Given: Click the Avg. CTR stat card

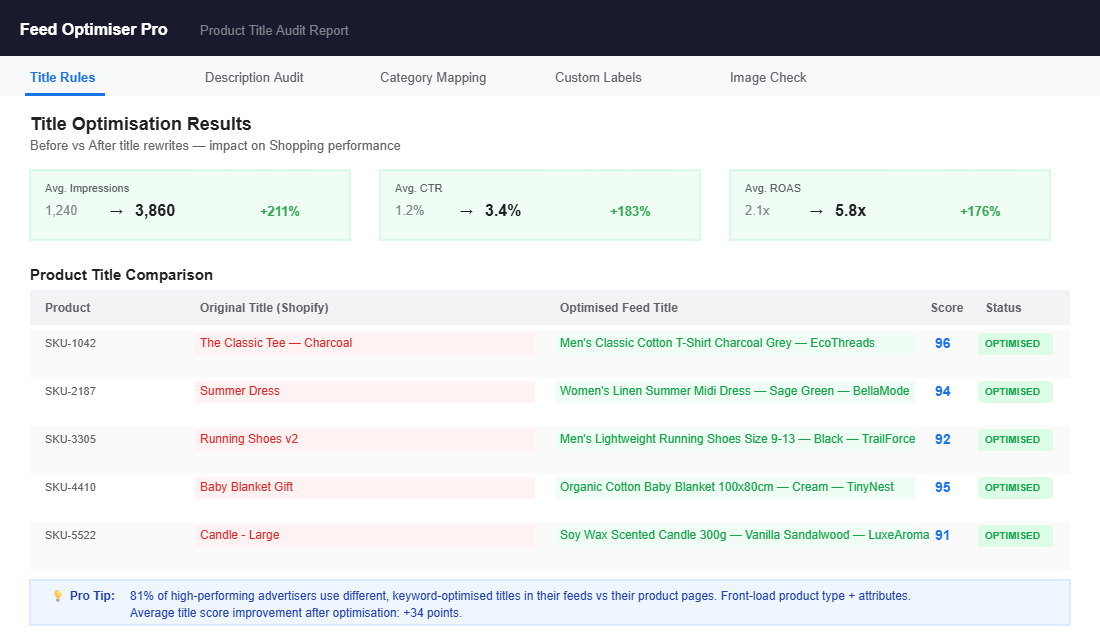Looking at the screenshot, I should pyautogui.click(x=540, y=204).
